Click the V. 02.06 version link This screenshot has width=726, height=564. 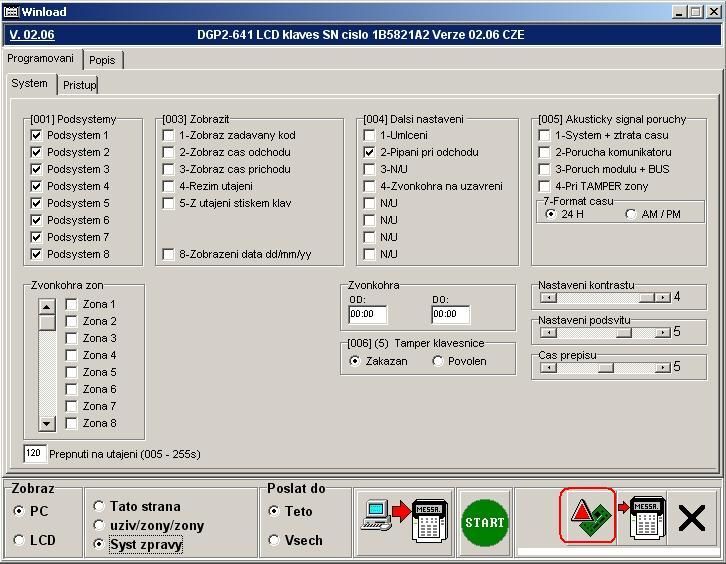click(x=32, y=35)
